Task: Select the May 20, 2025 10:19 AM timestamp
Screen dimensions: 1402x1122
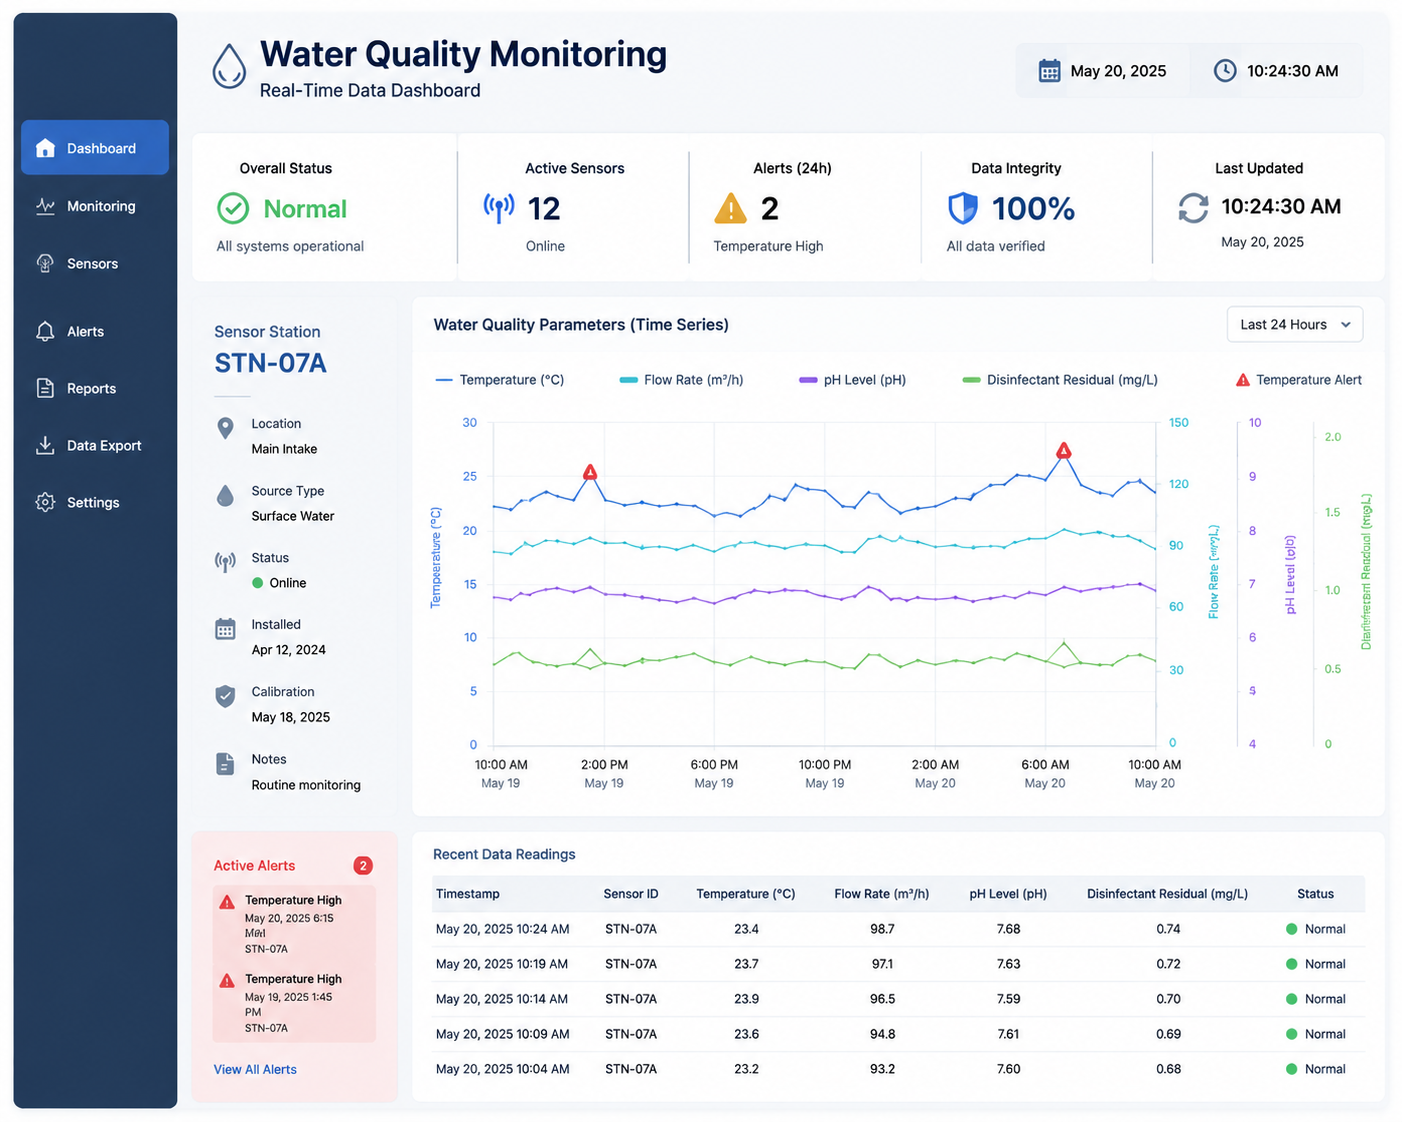Action: pyautogui.click(x=502, y=964)
